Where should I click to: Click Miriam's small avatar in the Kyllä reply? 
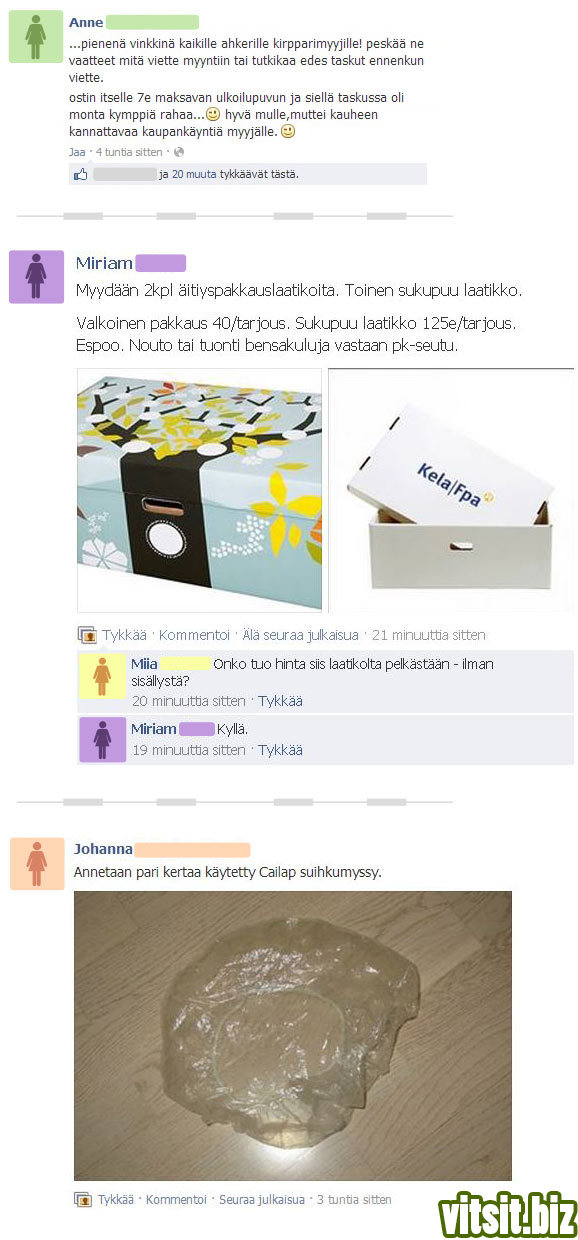103,739
